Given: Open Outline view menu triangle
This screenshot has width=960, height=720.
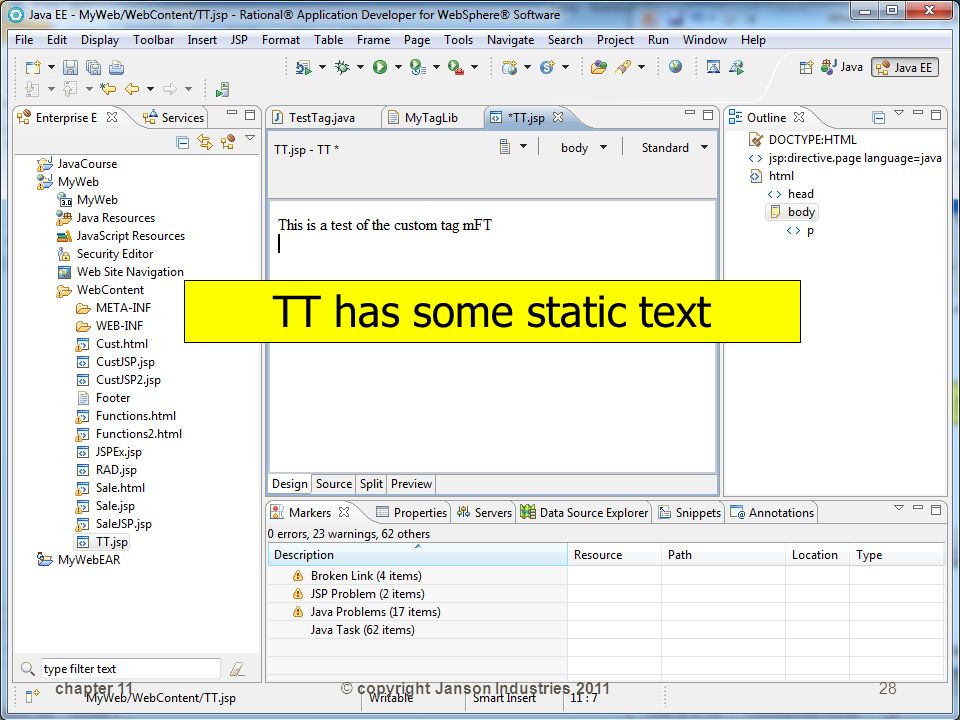Looking at the screenshot, I should pyautogui.click(x=899, y=113).
